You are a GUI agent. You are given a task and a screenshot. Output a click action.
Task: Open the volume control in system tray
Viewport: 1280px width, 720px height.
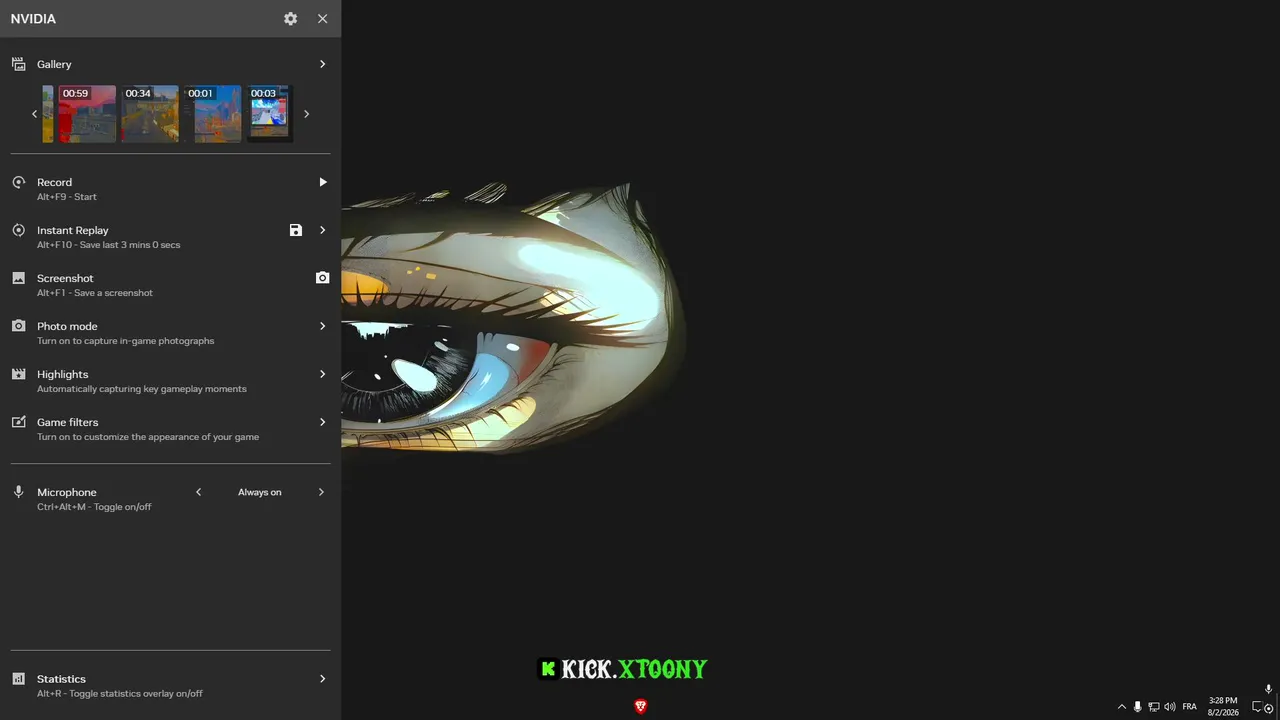[x=1170, y=707]
